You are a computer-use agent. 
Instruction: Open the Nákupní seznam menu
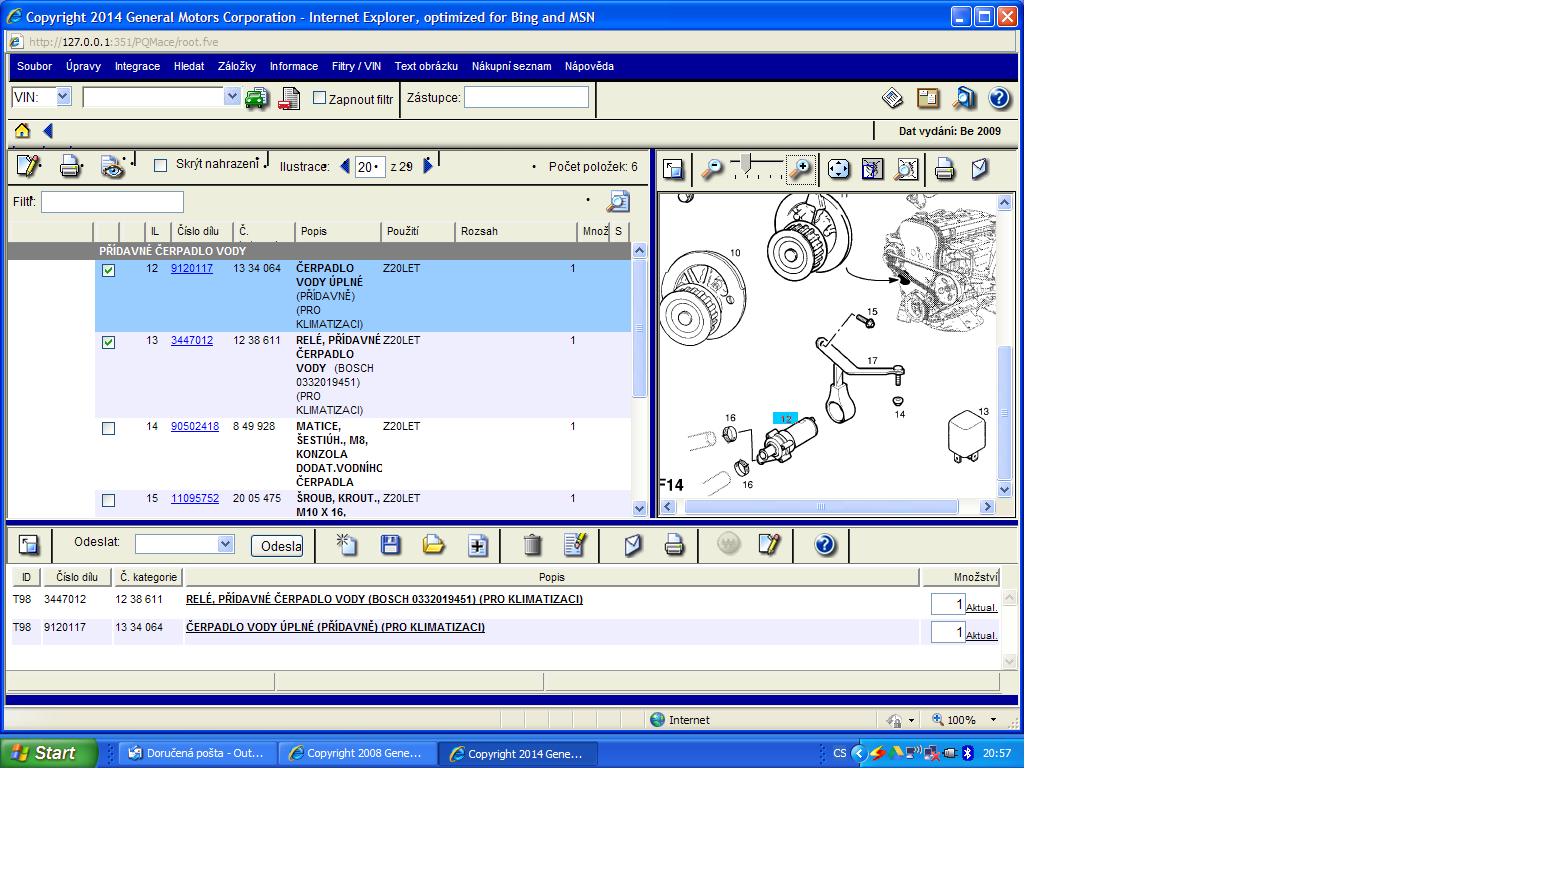511,66
